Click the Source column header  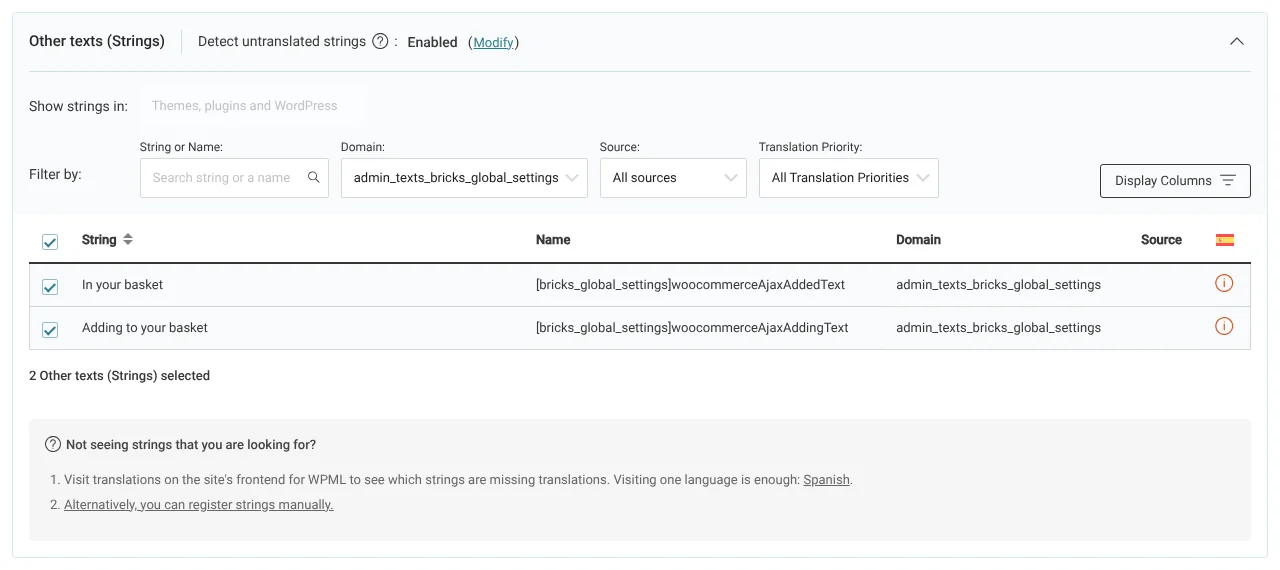coord(1161,240)
